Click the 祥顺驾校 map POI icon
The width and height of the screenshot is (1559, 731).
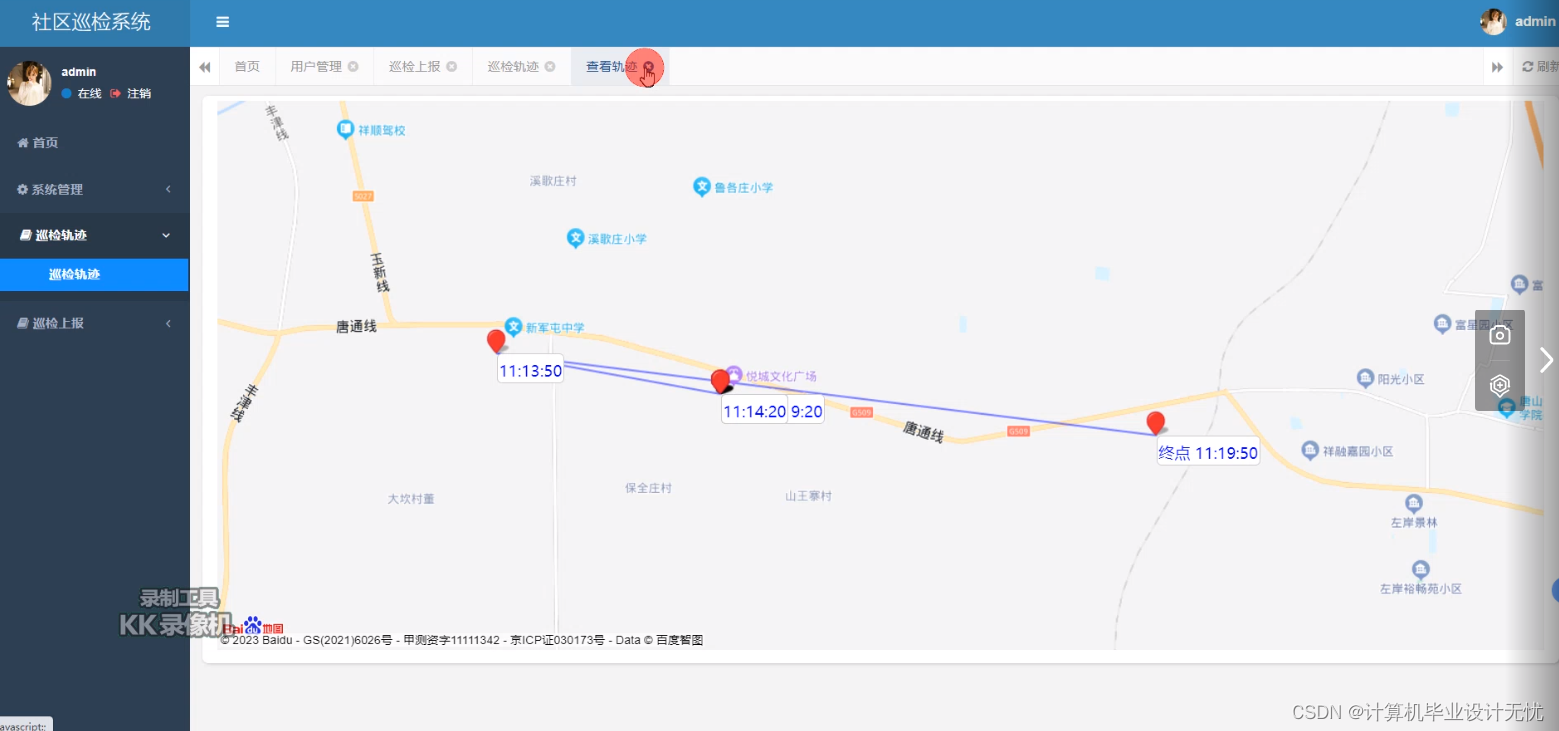click(345, 129)
